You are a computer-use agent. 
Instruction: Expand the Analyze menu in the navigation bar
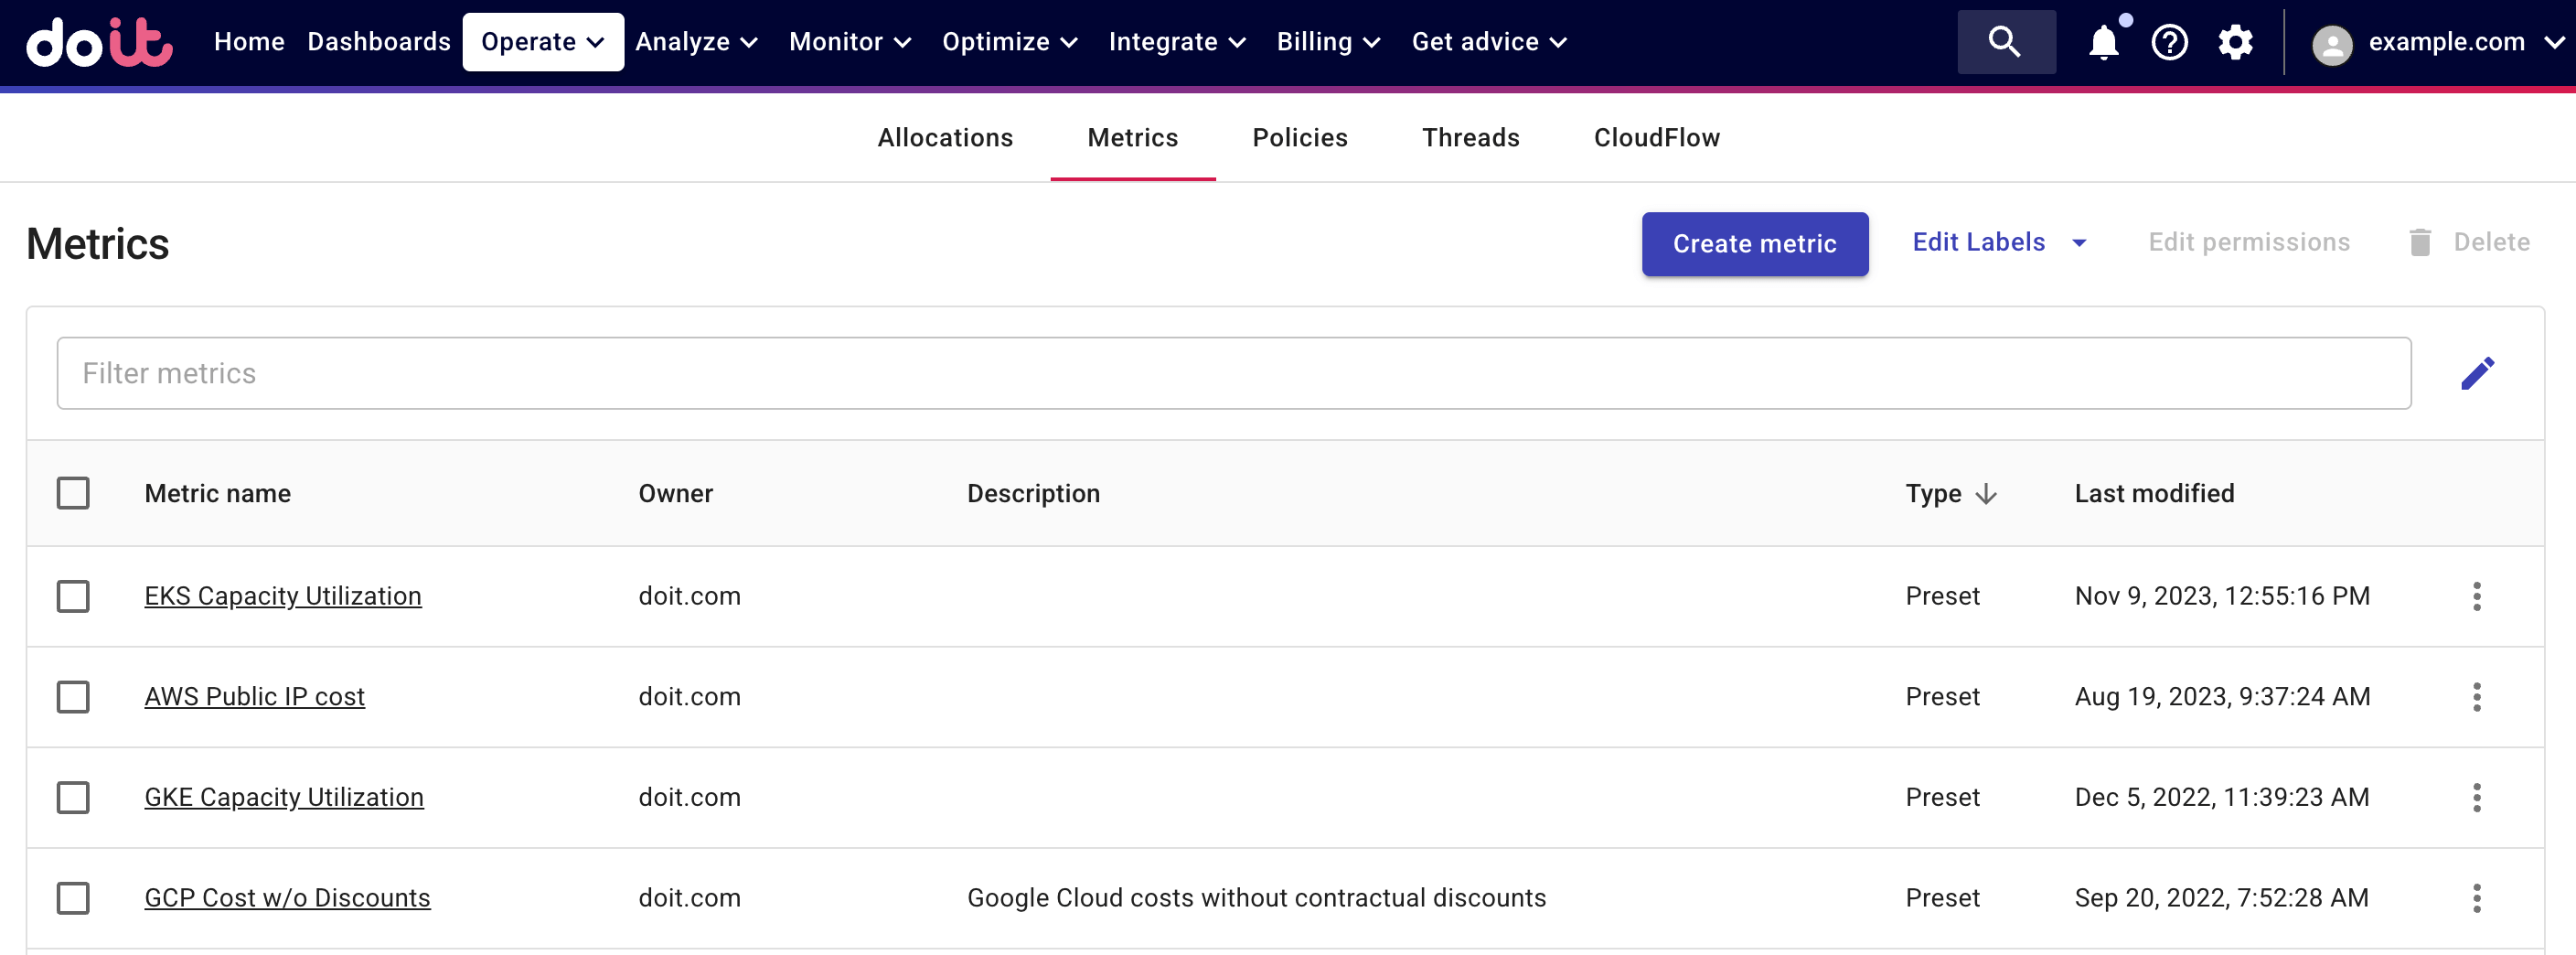point(696,42)
